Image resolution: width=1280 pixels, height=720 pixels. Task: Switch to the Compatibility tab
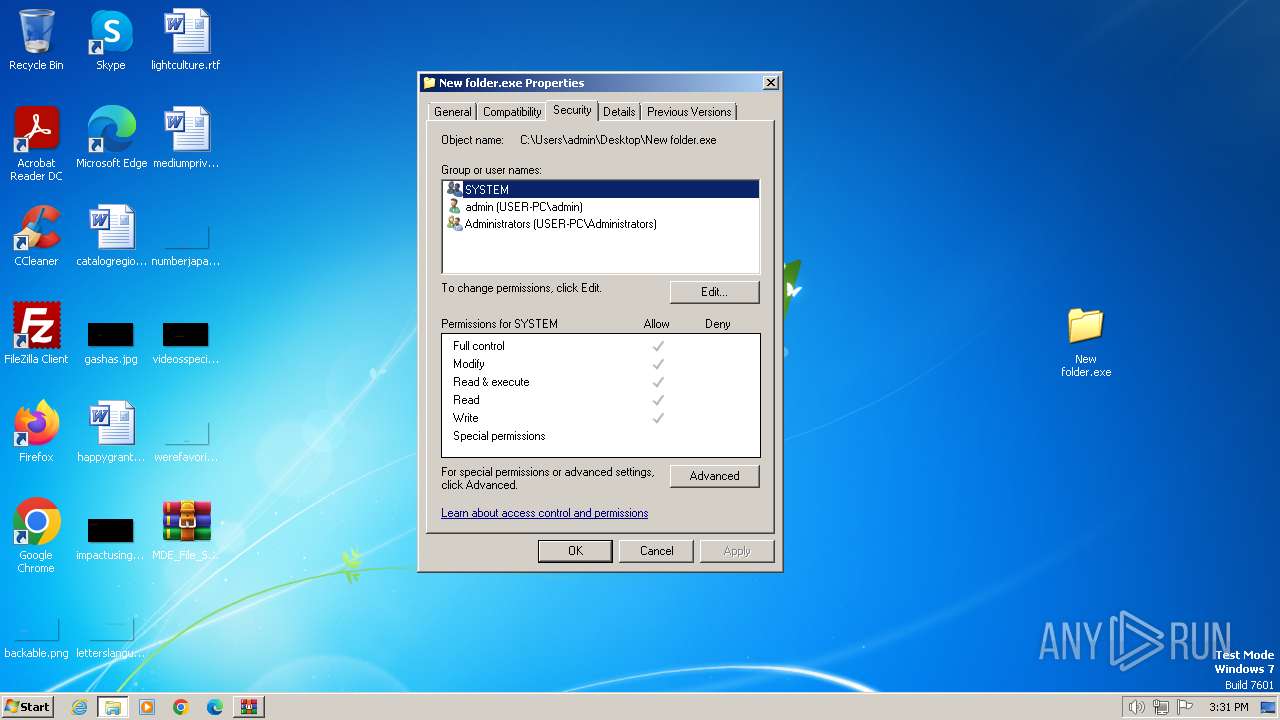pyautogui.click(x=512, y=112)
